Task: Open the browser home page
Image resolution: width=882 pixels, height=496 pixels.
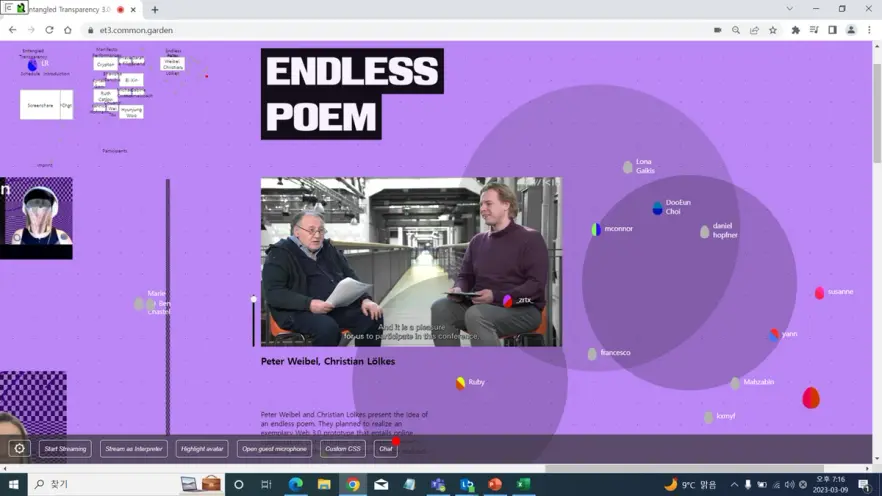Action: point(68,30)
